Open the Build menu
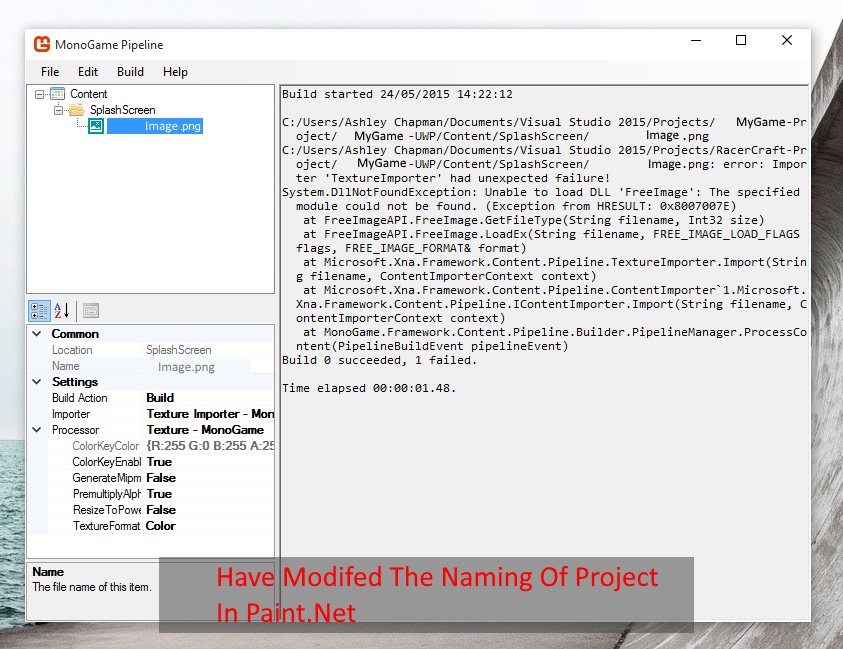This screenshot has height=649, width=843. 130,72
